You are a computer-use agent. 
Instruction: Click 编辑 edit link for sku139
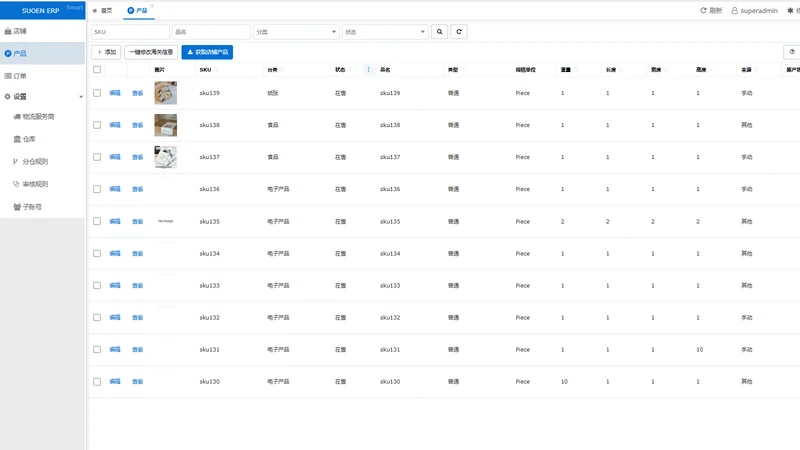(x=115, y=93)
